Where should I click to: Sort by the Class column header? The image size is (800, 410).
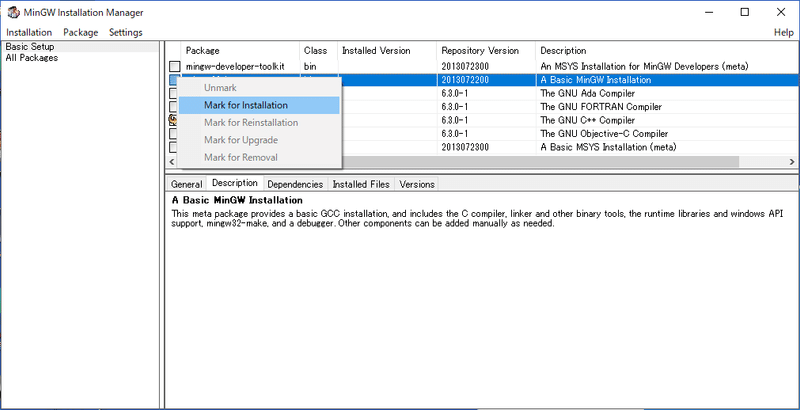318,50
